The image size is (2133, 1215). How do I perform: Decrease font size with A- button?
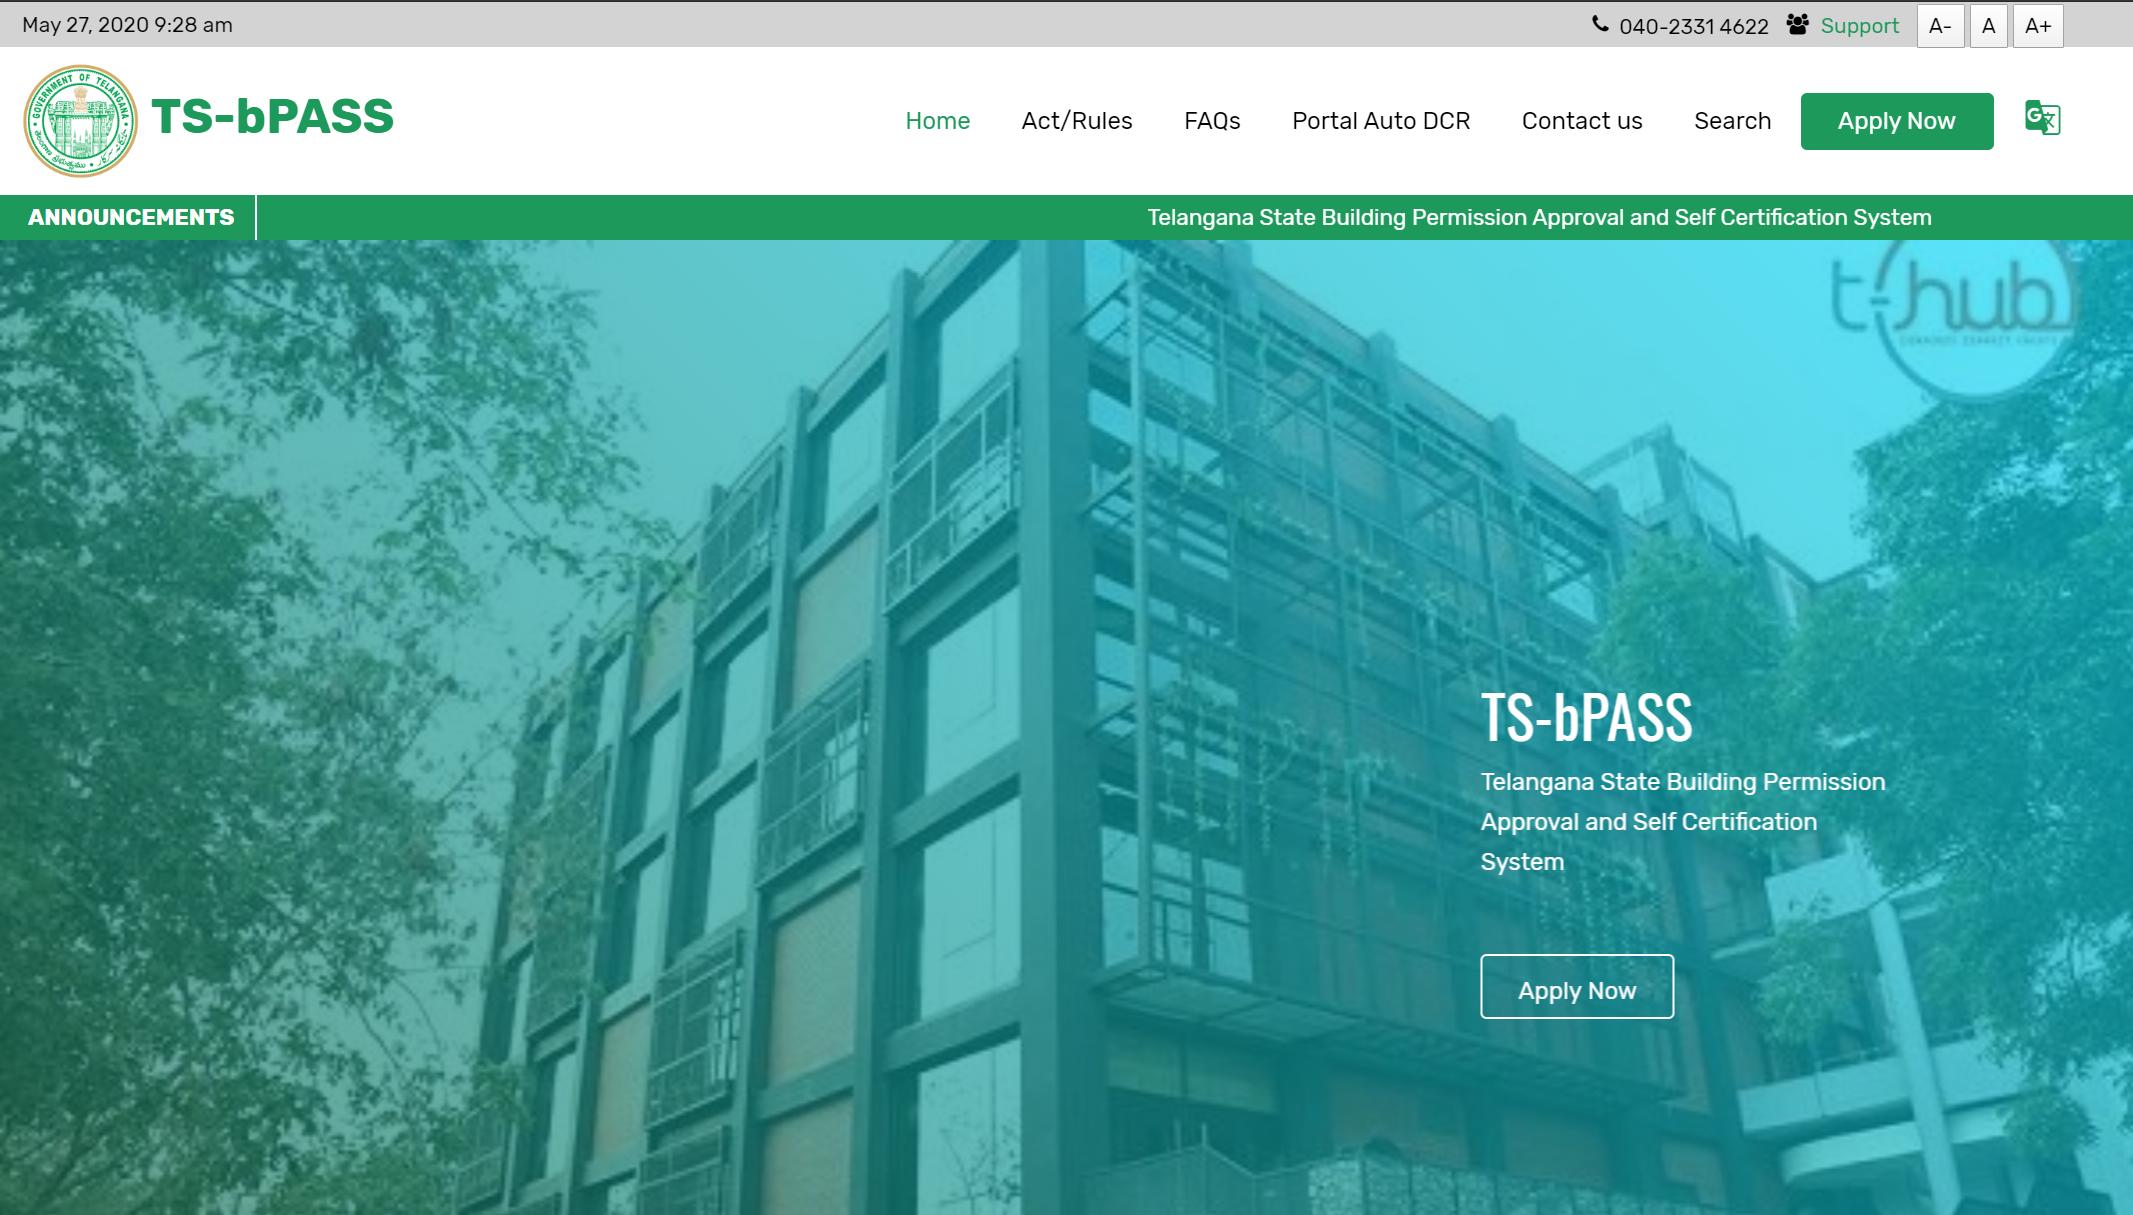(1940, 26)
